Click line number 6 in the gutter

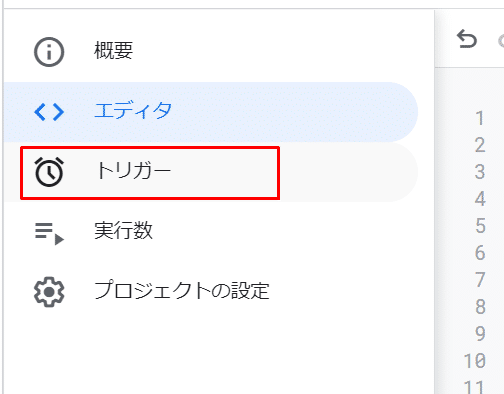click(480, 253)
